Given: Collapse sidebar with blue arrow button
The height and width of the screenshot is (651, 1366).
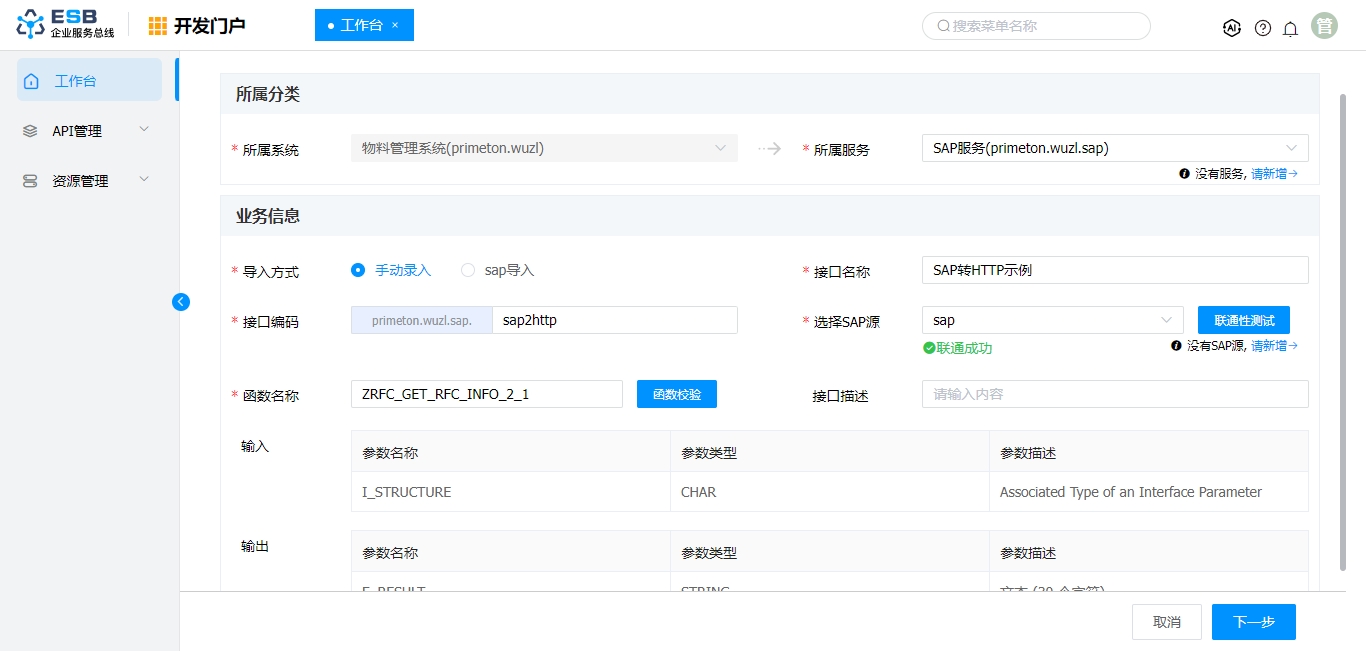Looking at the screenshot, I should click(x=181, y=301).
